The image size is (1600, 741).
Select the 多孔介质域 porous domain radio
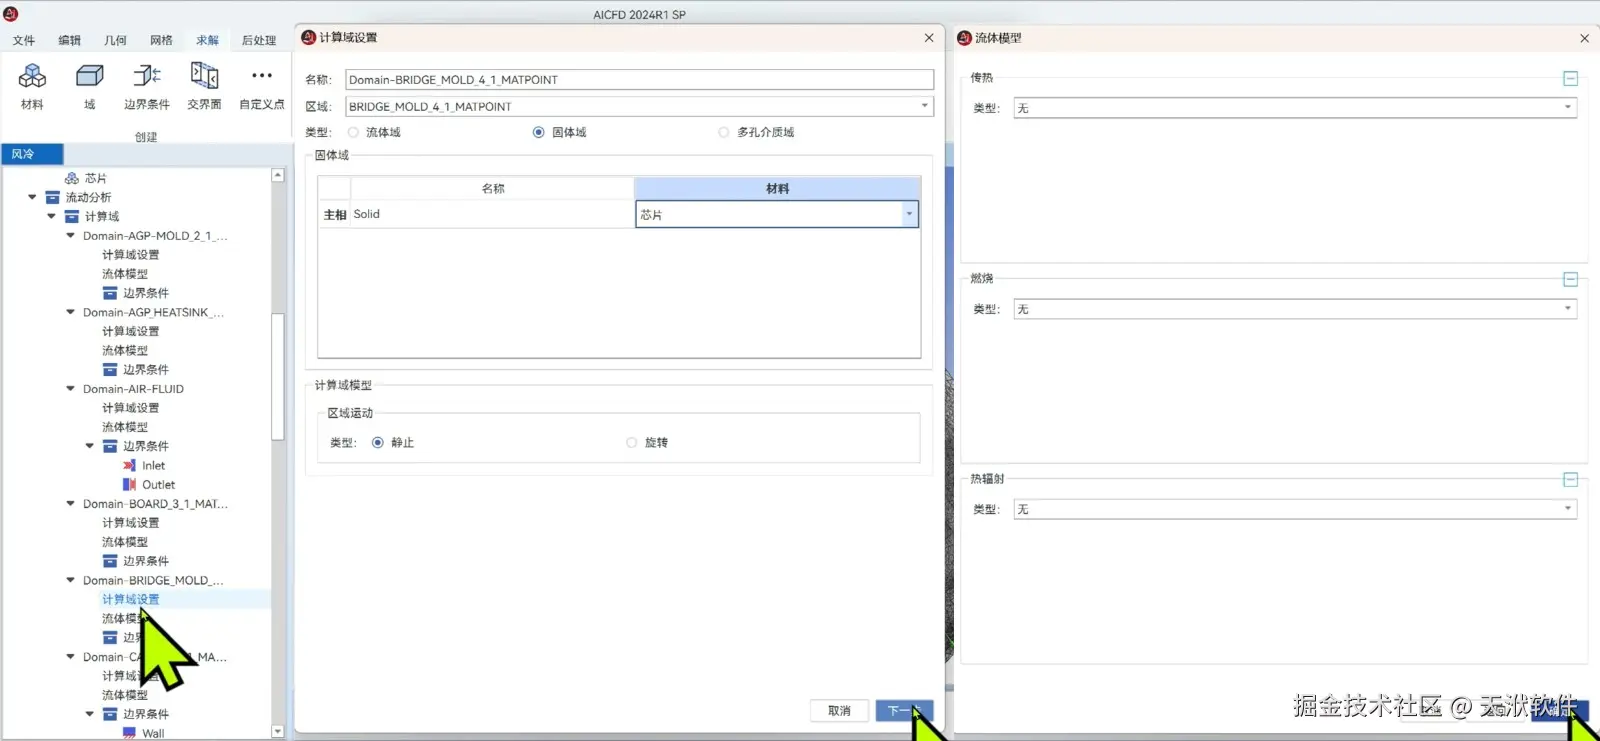[724, 132]
